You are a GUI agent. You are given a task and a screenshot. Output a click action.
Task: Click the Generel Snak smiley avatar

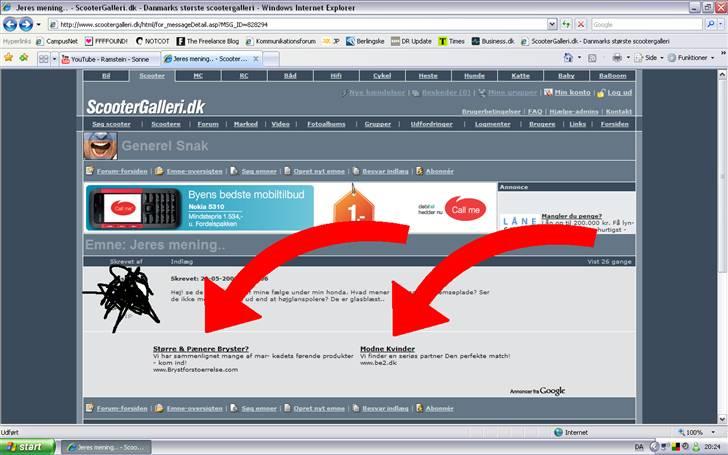[x=99, y=146]
